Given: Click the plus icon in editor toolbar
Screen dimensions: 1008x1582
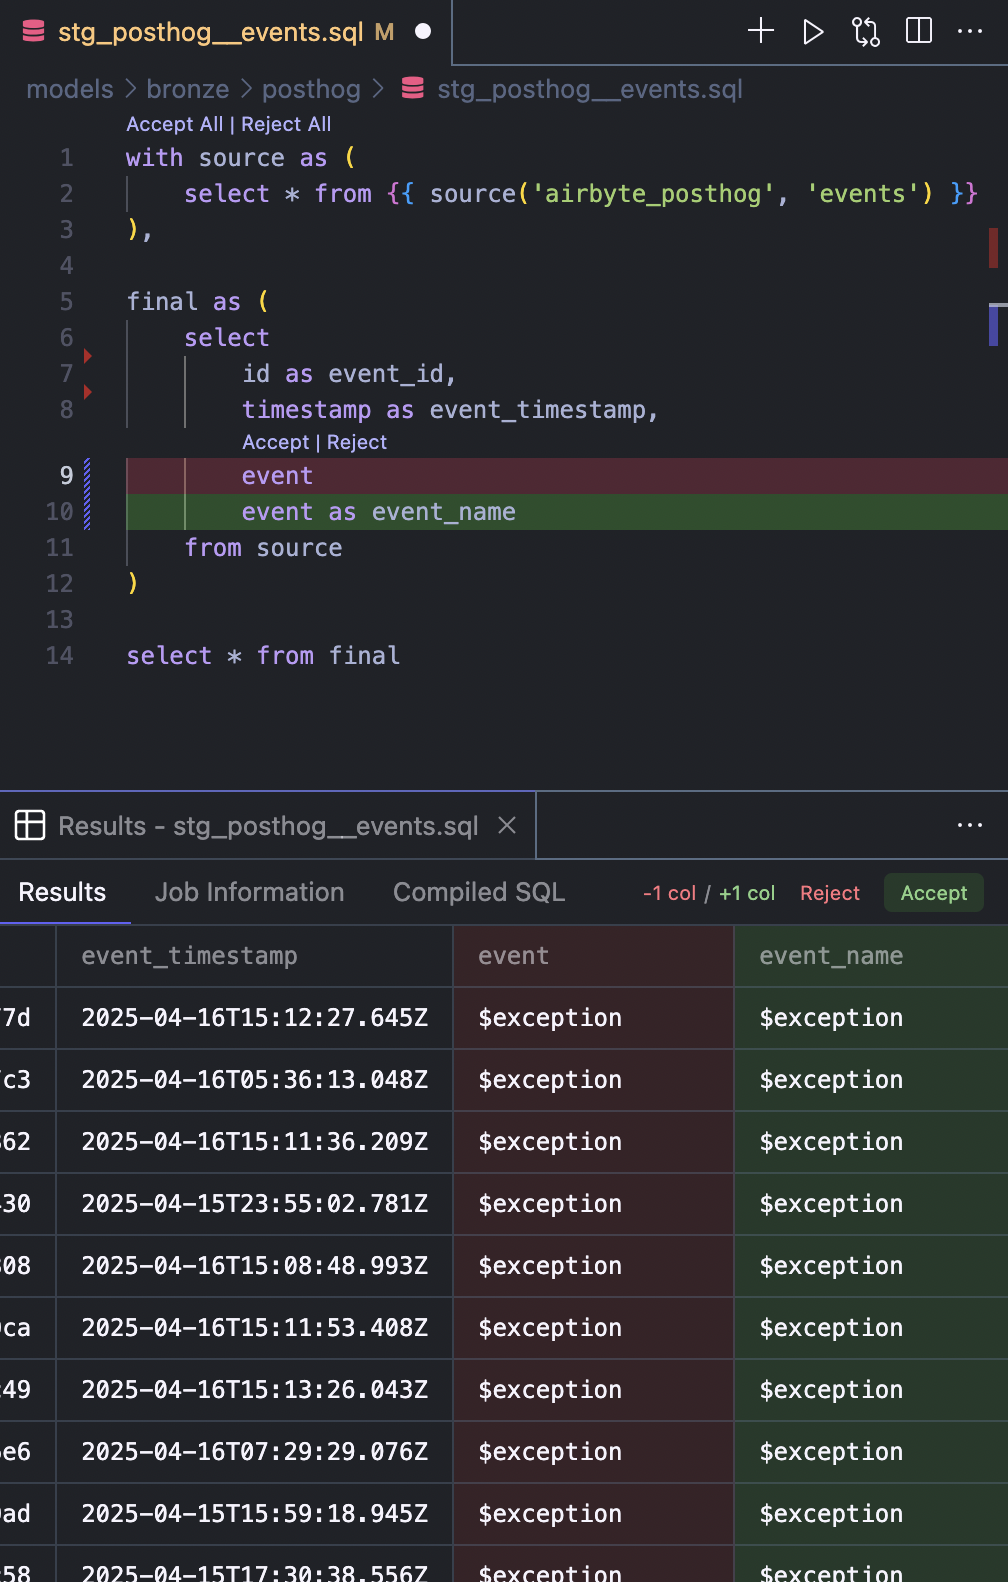Looking at the screenshot, I should point(761,31).
